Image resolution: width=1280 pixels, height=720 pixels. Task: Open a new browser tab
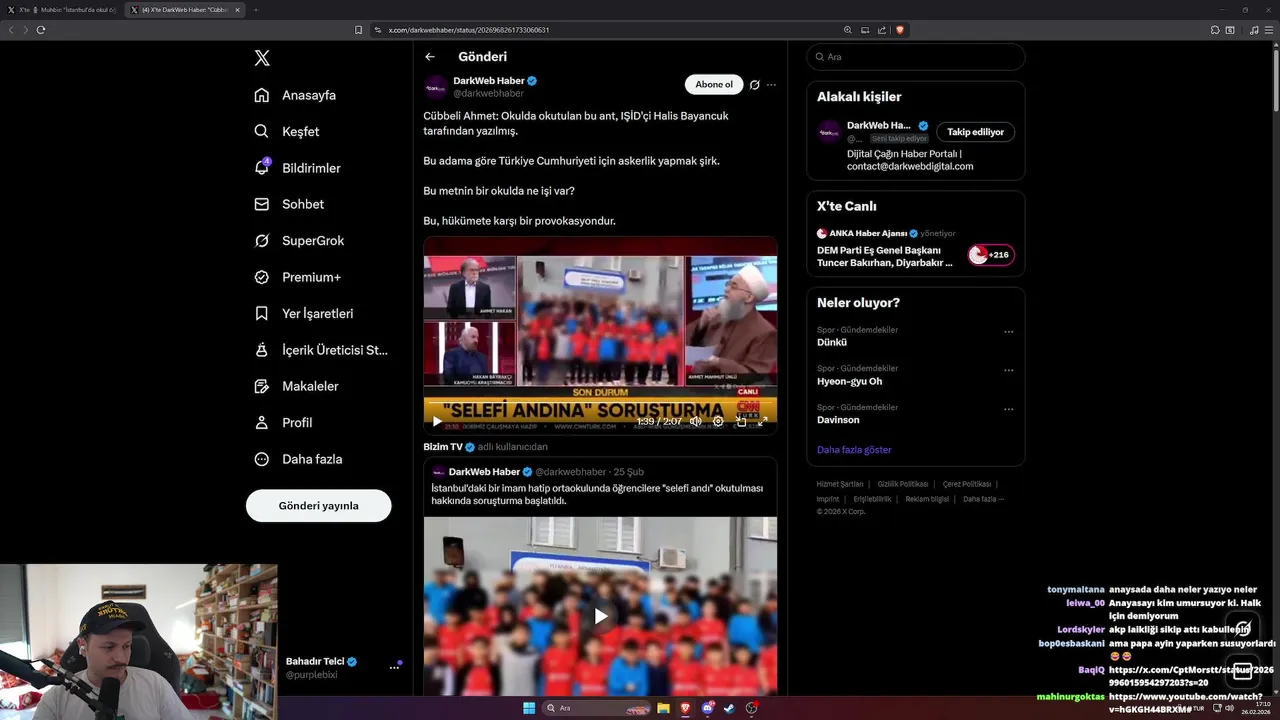(x=255, y=10)
